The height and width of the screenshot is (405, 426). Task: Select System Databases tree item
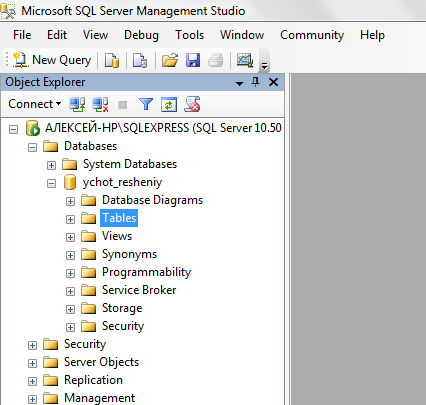coord(130,164)
